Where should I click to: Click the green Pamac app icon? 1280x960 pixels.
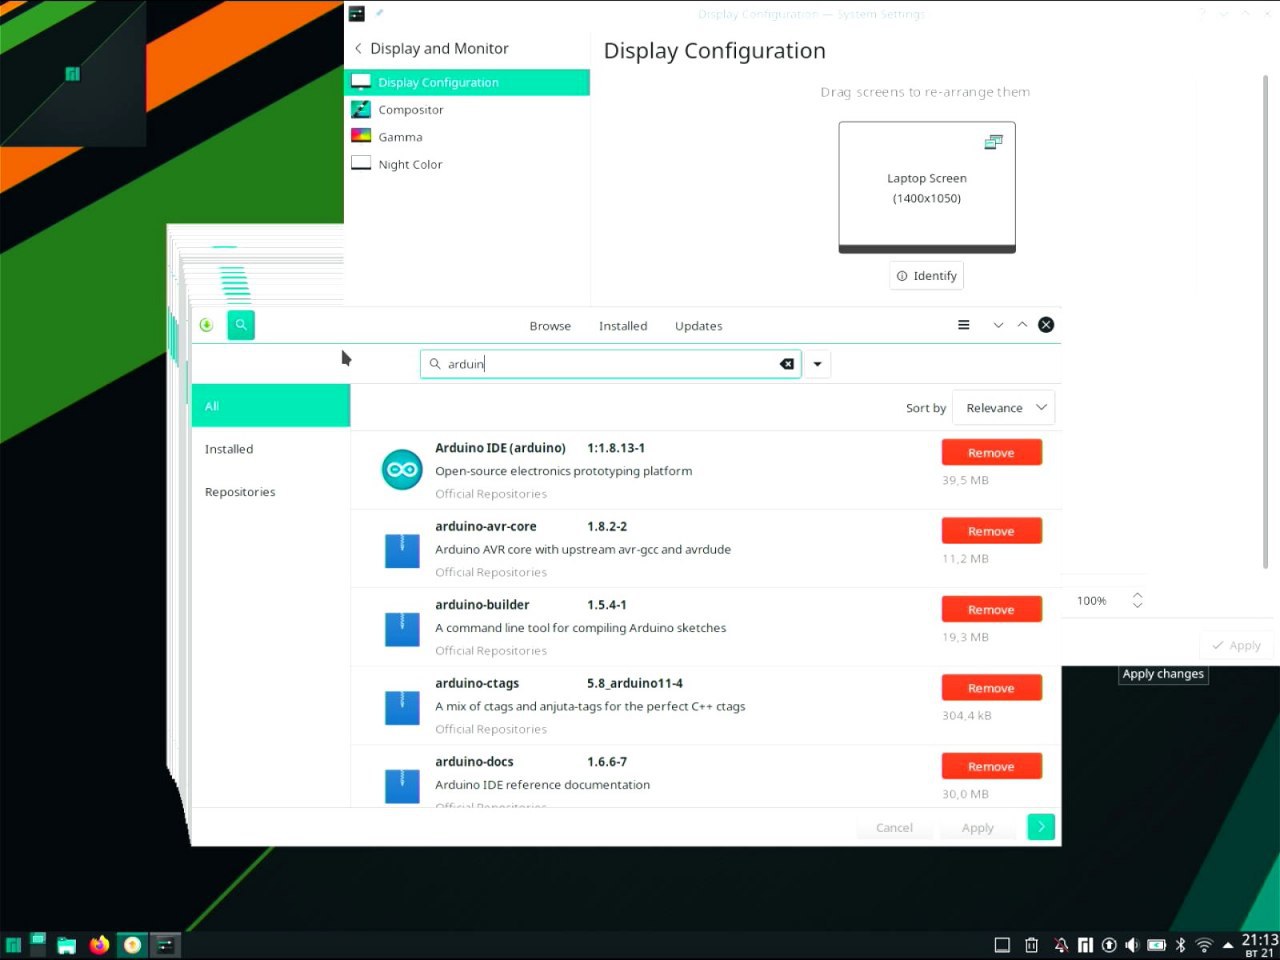(206, 325)
